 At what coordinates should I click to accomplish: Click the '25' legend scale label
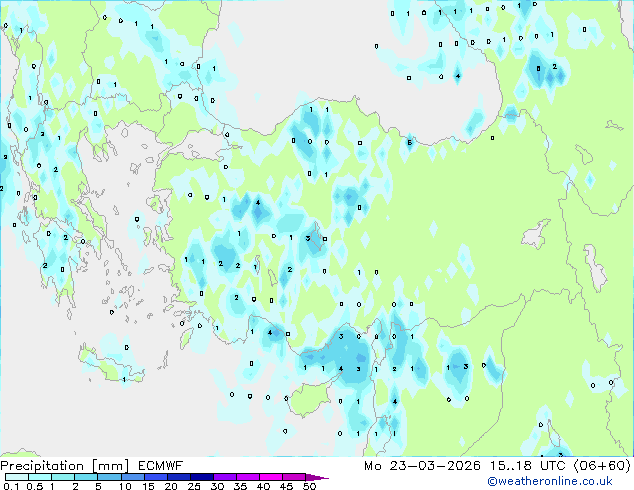[x=194, y=486]
